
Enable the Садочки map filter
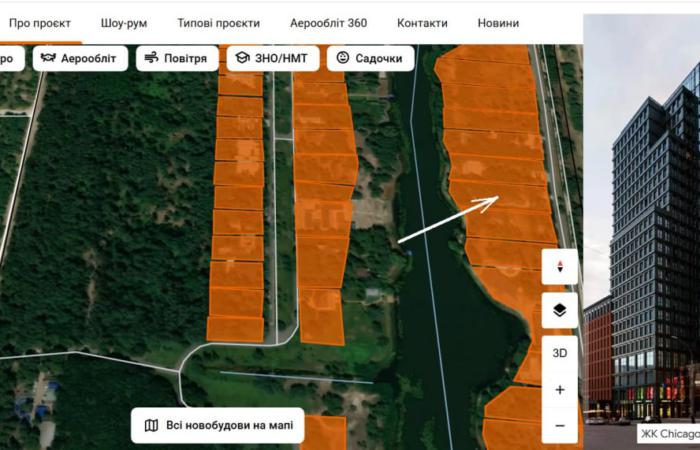tap(370, 59)
